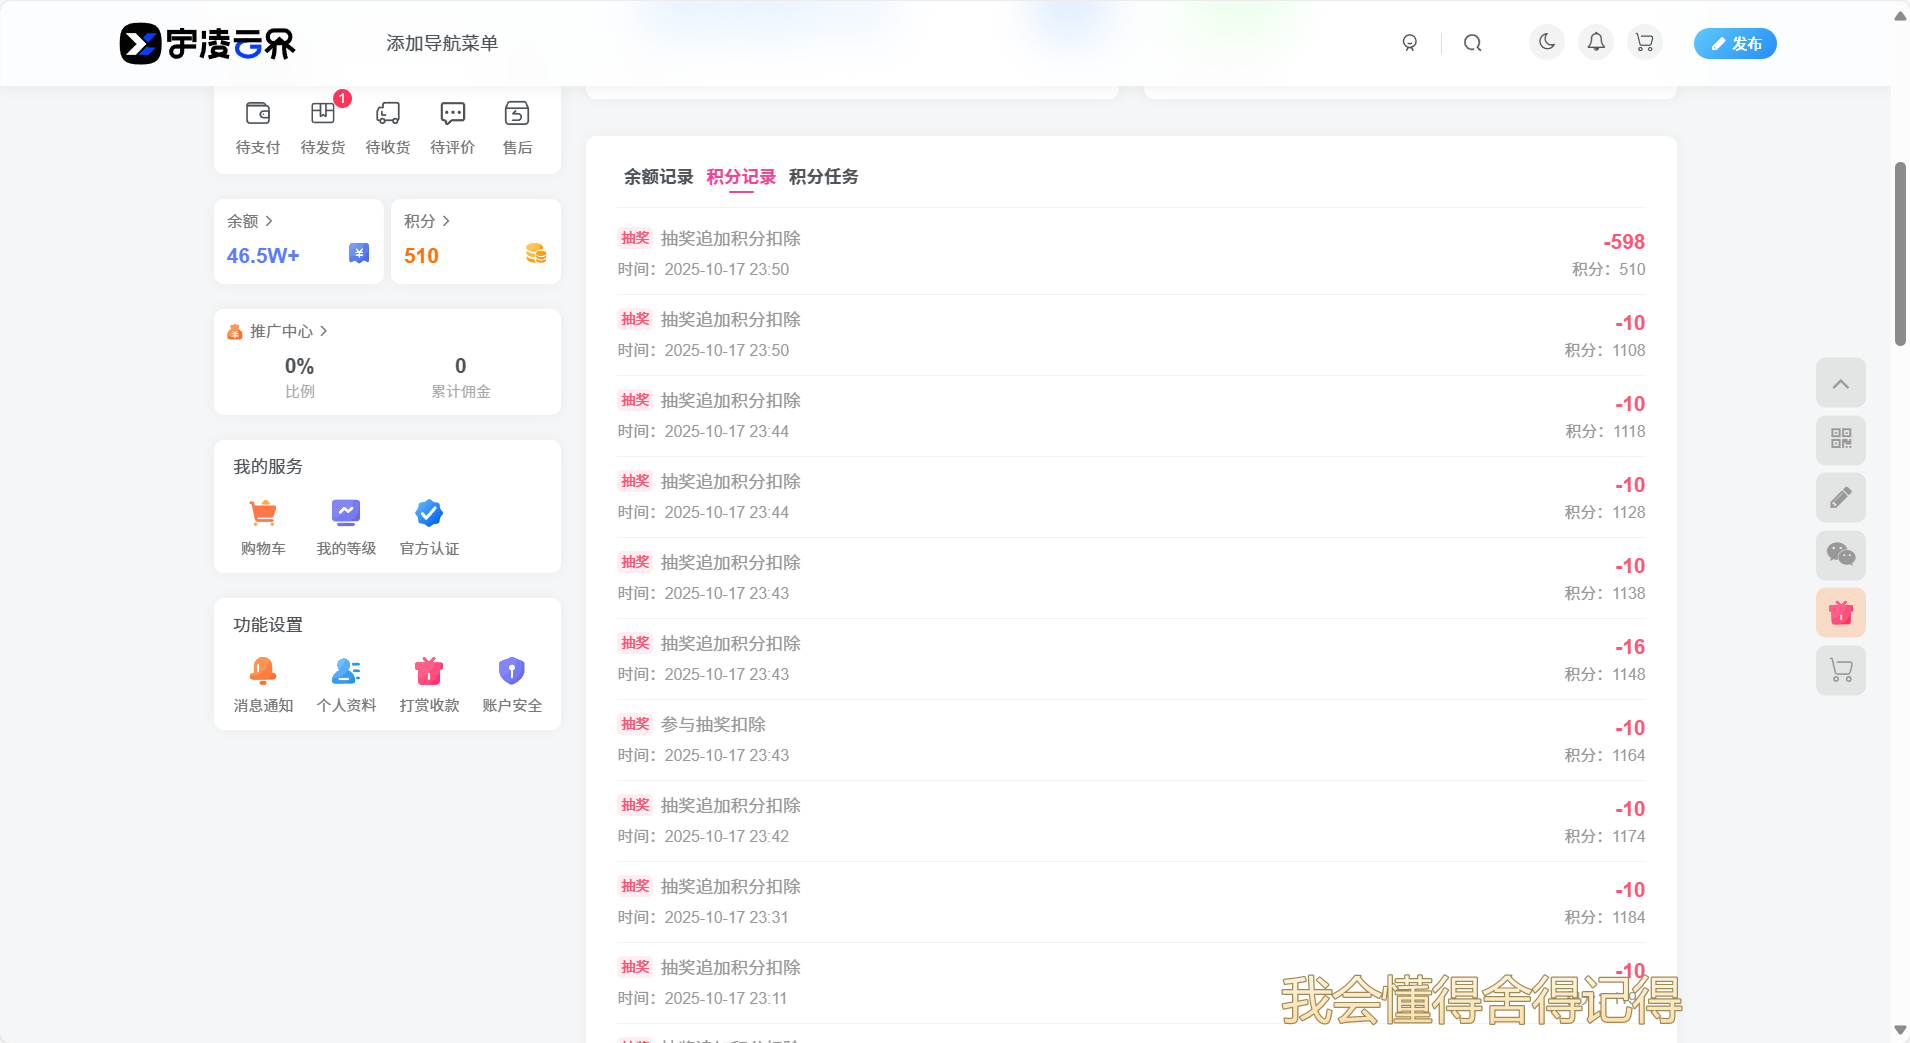This screenshot has height=1043, width=1910.
Task: Expand the balance (余额) details
Action: point(250,221)
